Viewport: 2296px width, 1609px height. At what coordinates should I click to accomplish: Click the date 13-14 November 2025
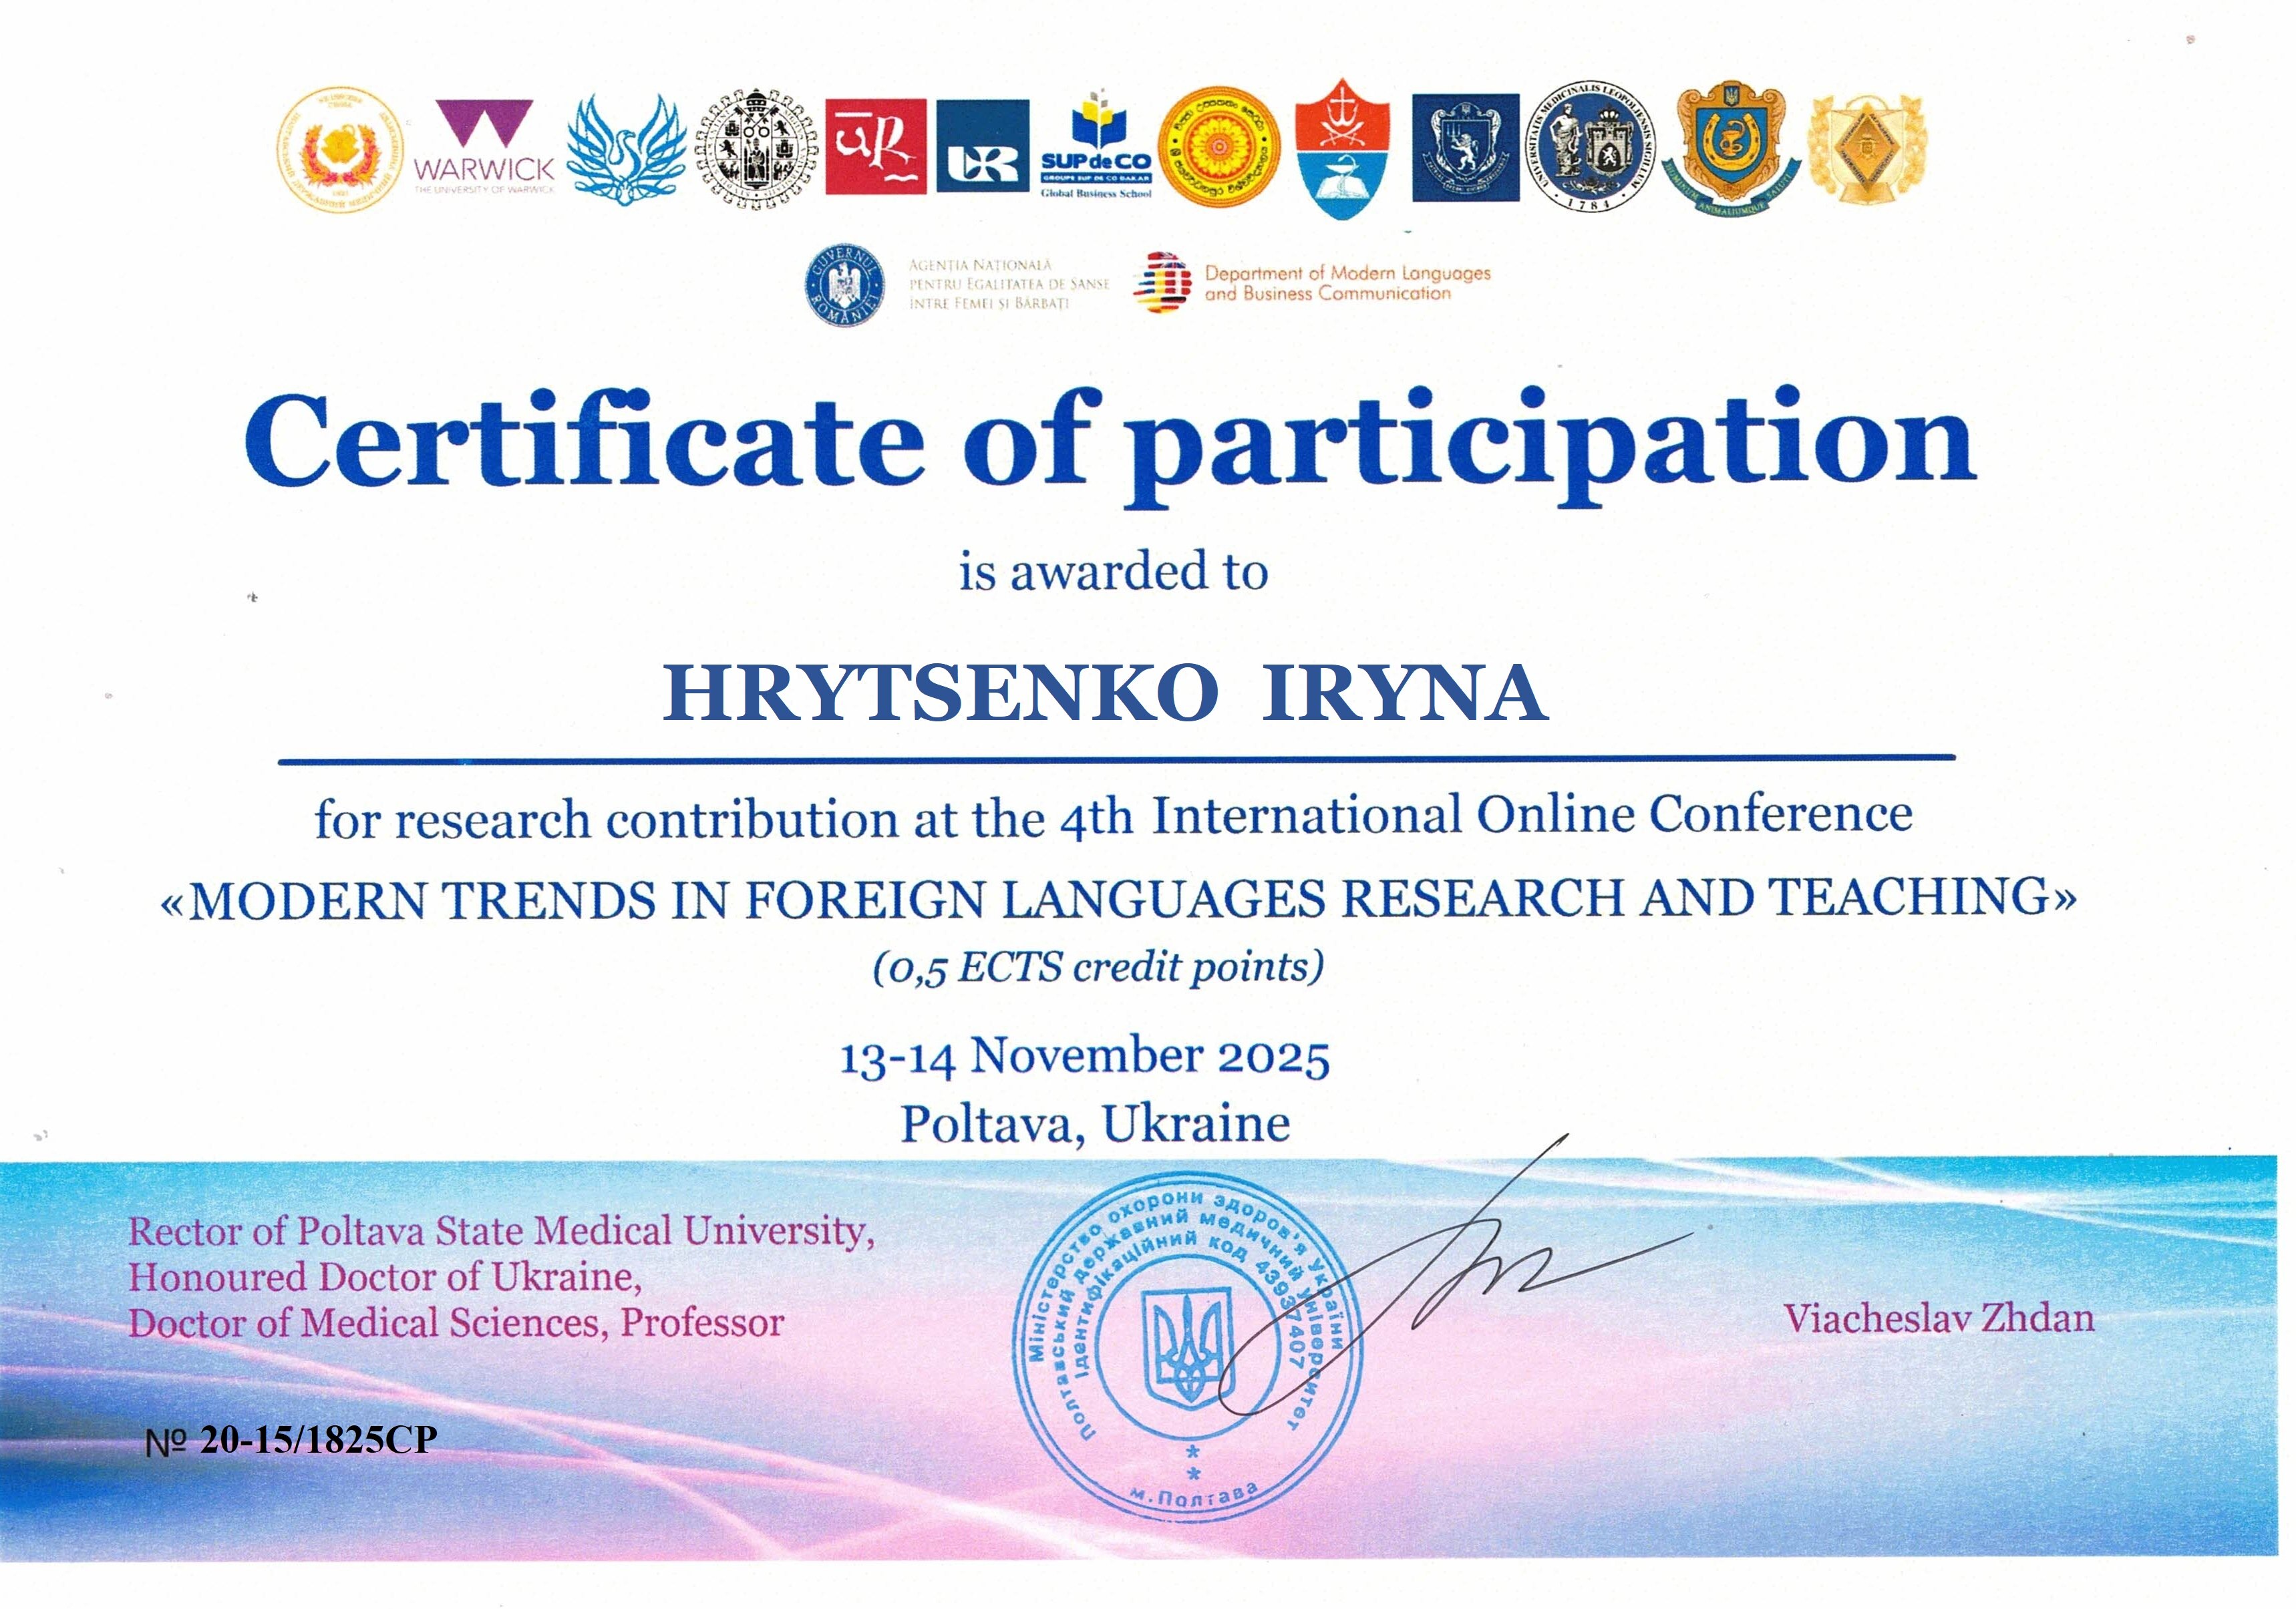pos(1084,1057)
